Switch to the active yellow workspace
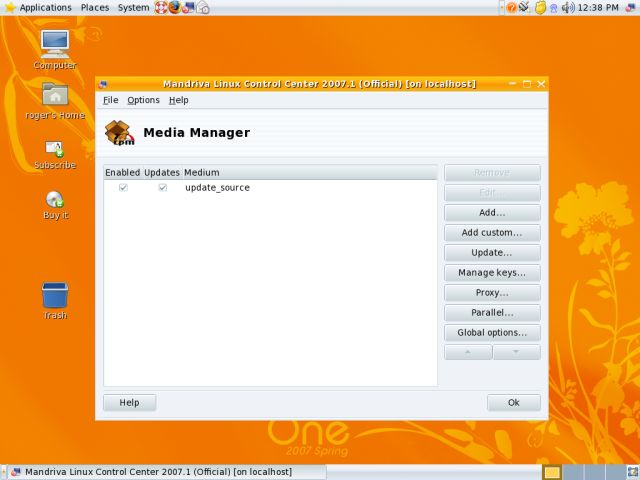The width and height of the screenshot is (640, 480). (552, 472)
